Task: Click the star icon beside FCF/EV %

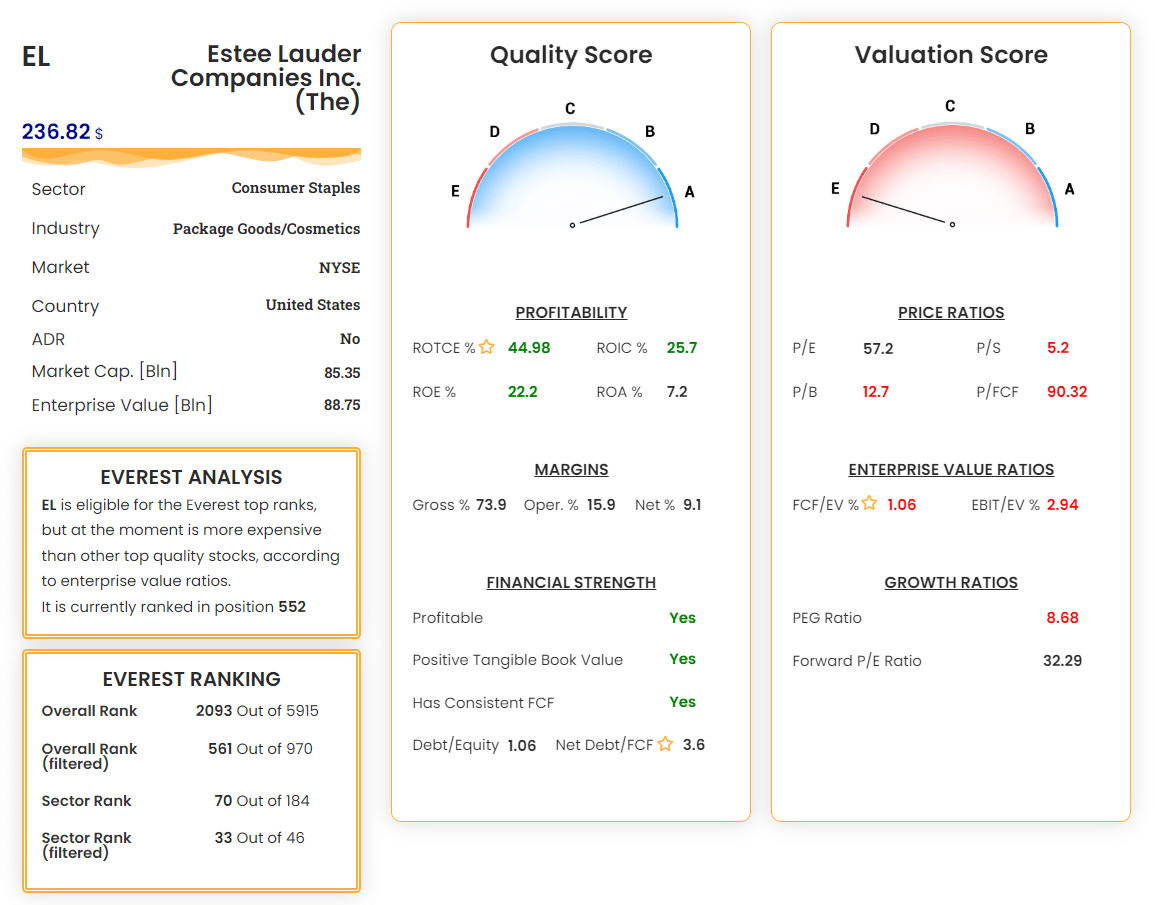Action: coord(869,503)
